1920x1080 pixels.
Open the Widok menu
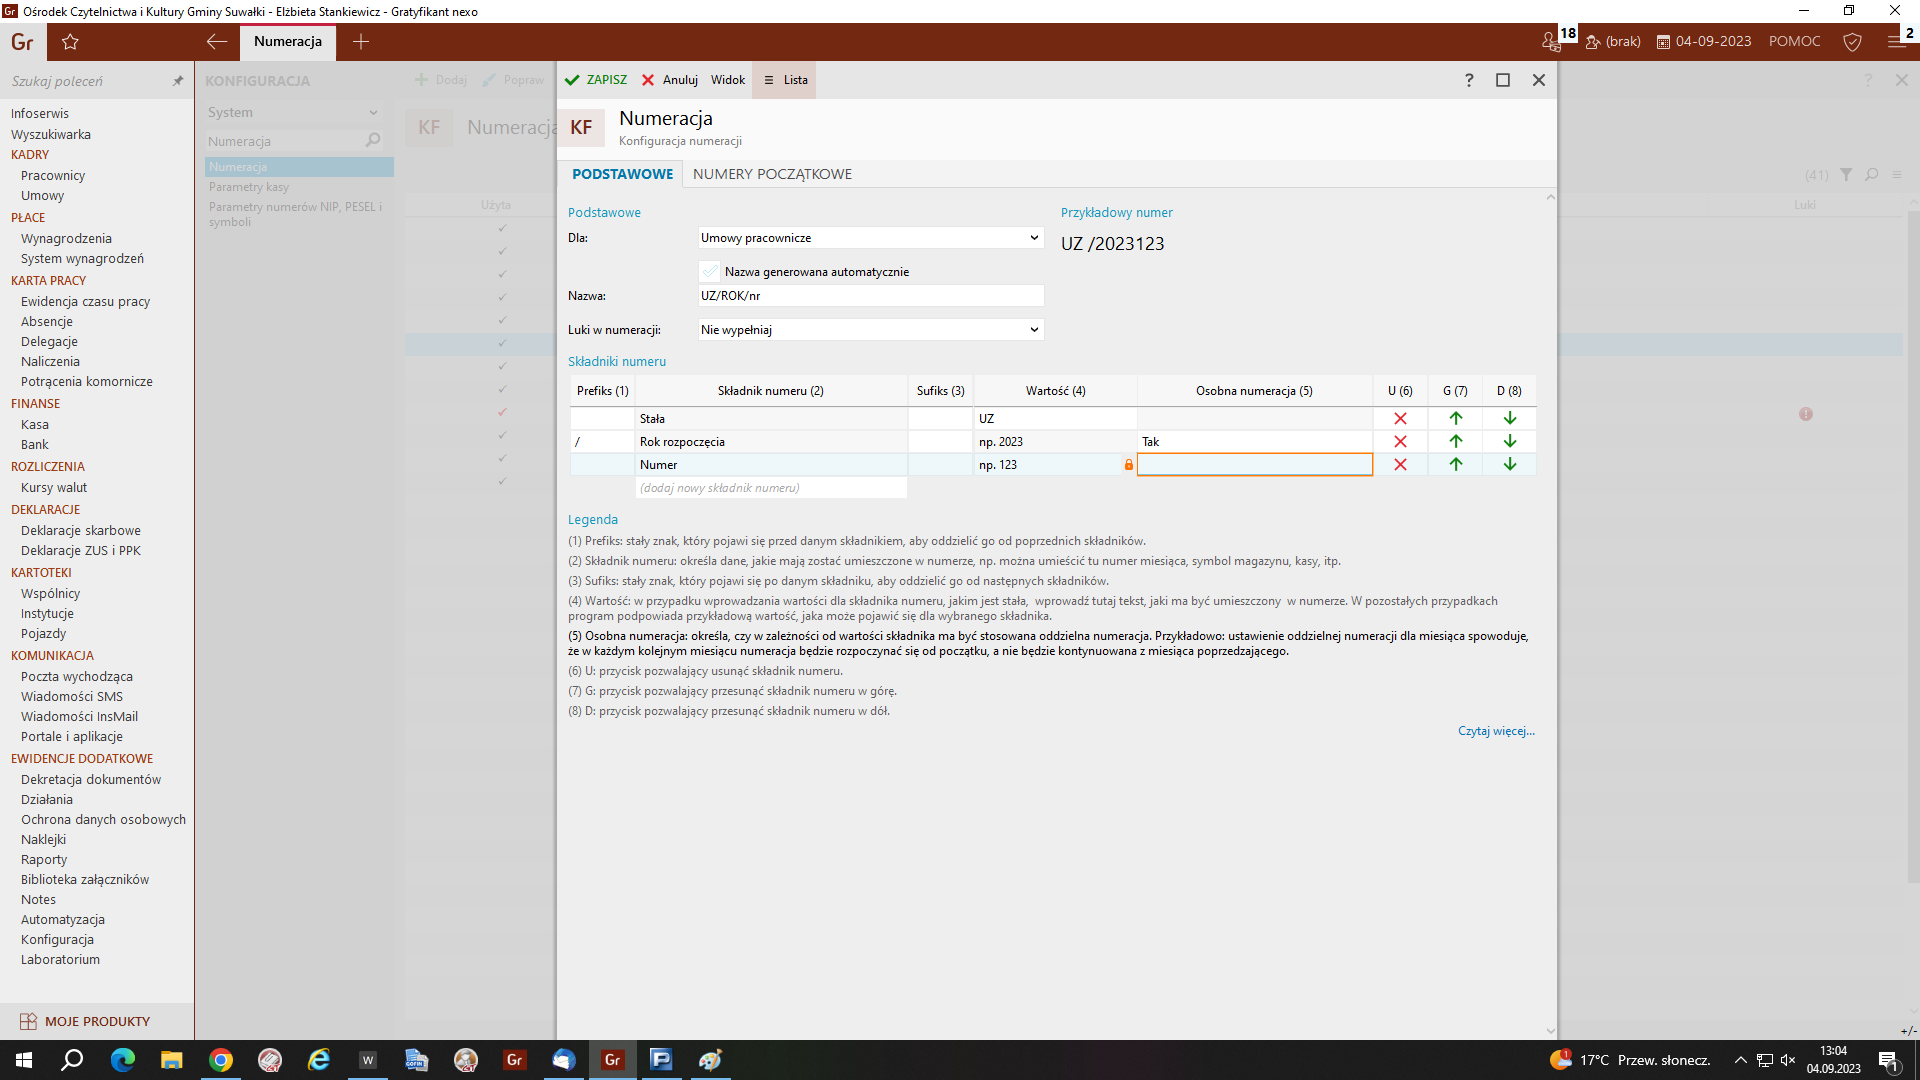(x=727, y=80)
